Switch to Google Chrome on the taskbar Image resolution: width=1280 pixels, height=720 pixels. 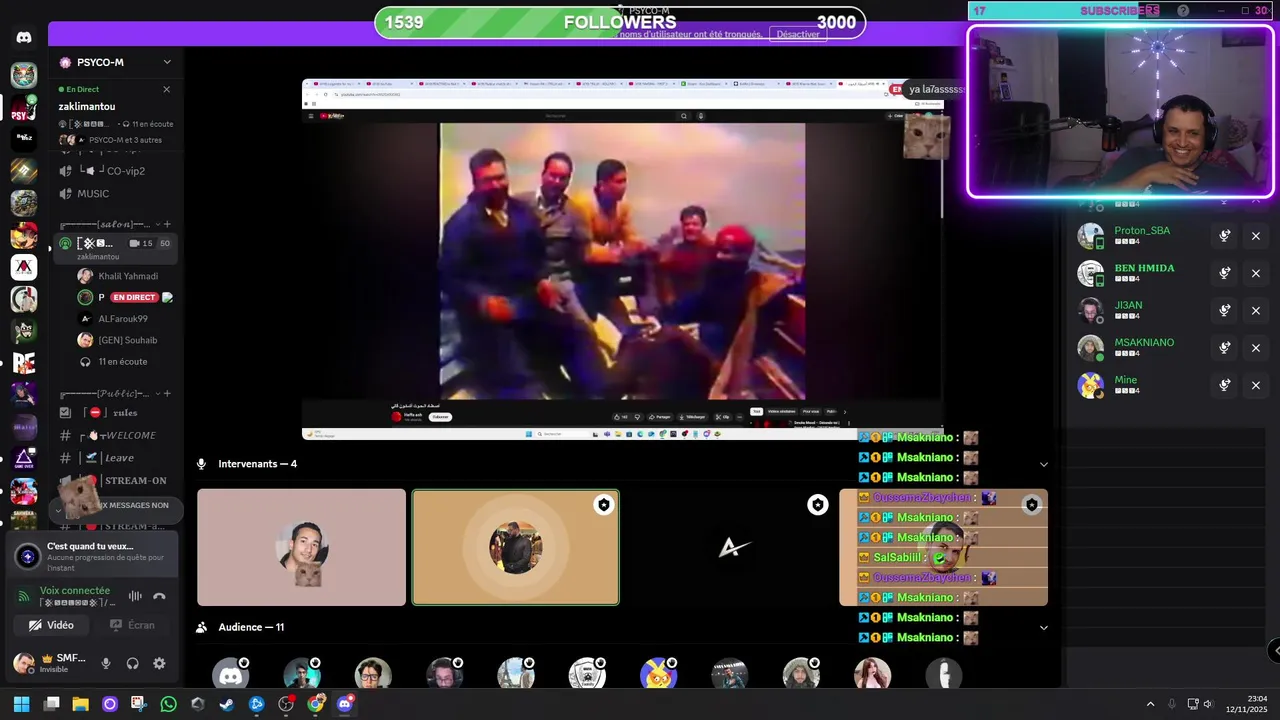pyautogui.click(x=316, y=704)
